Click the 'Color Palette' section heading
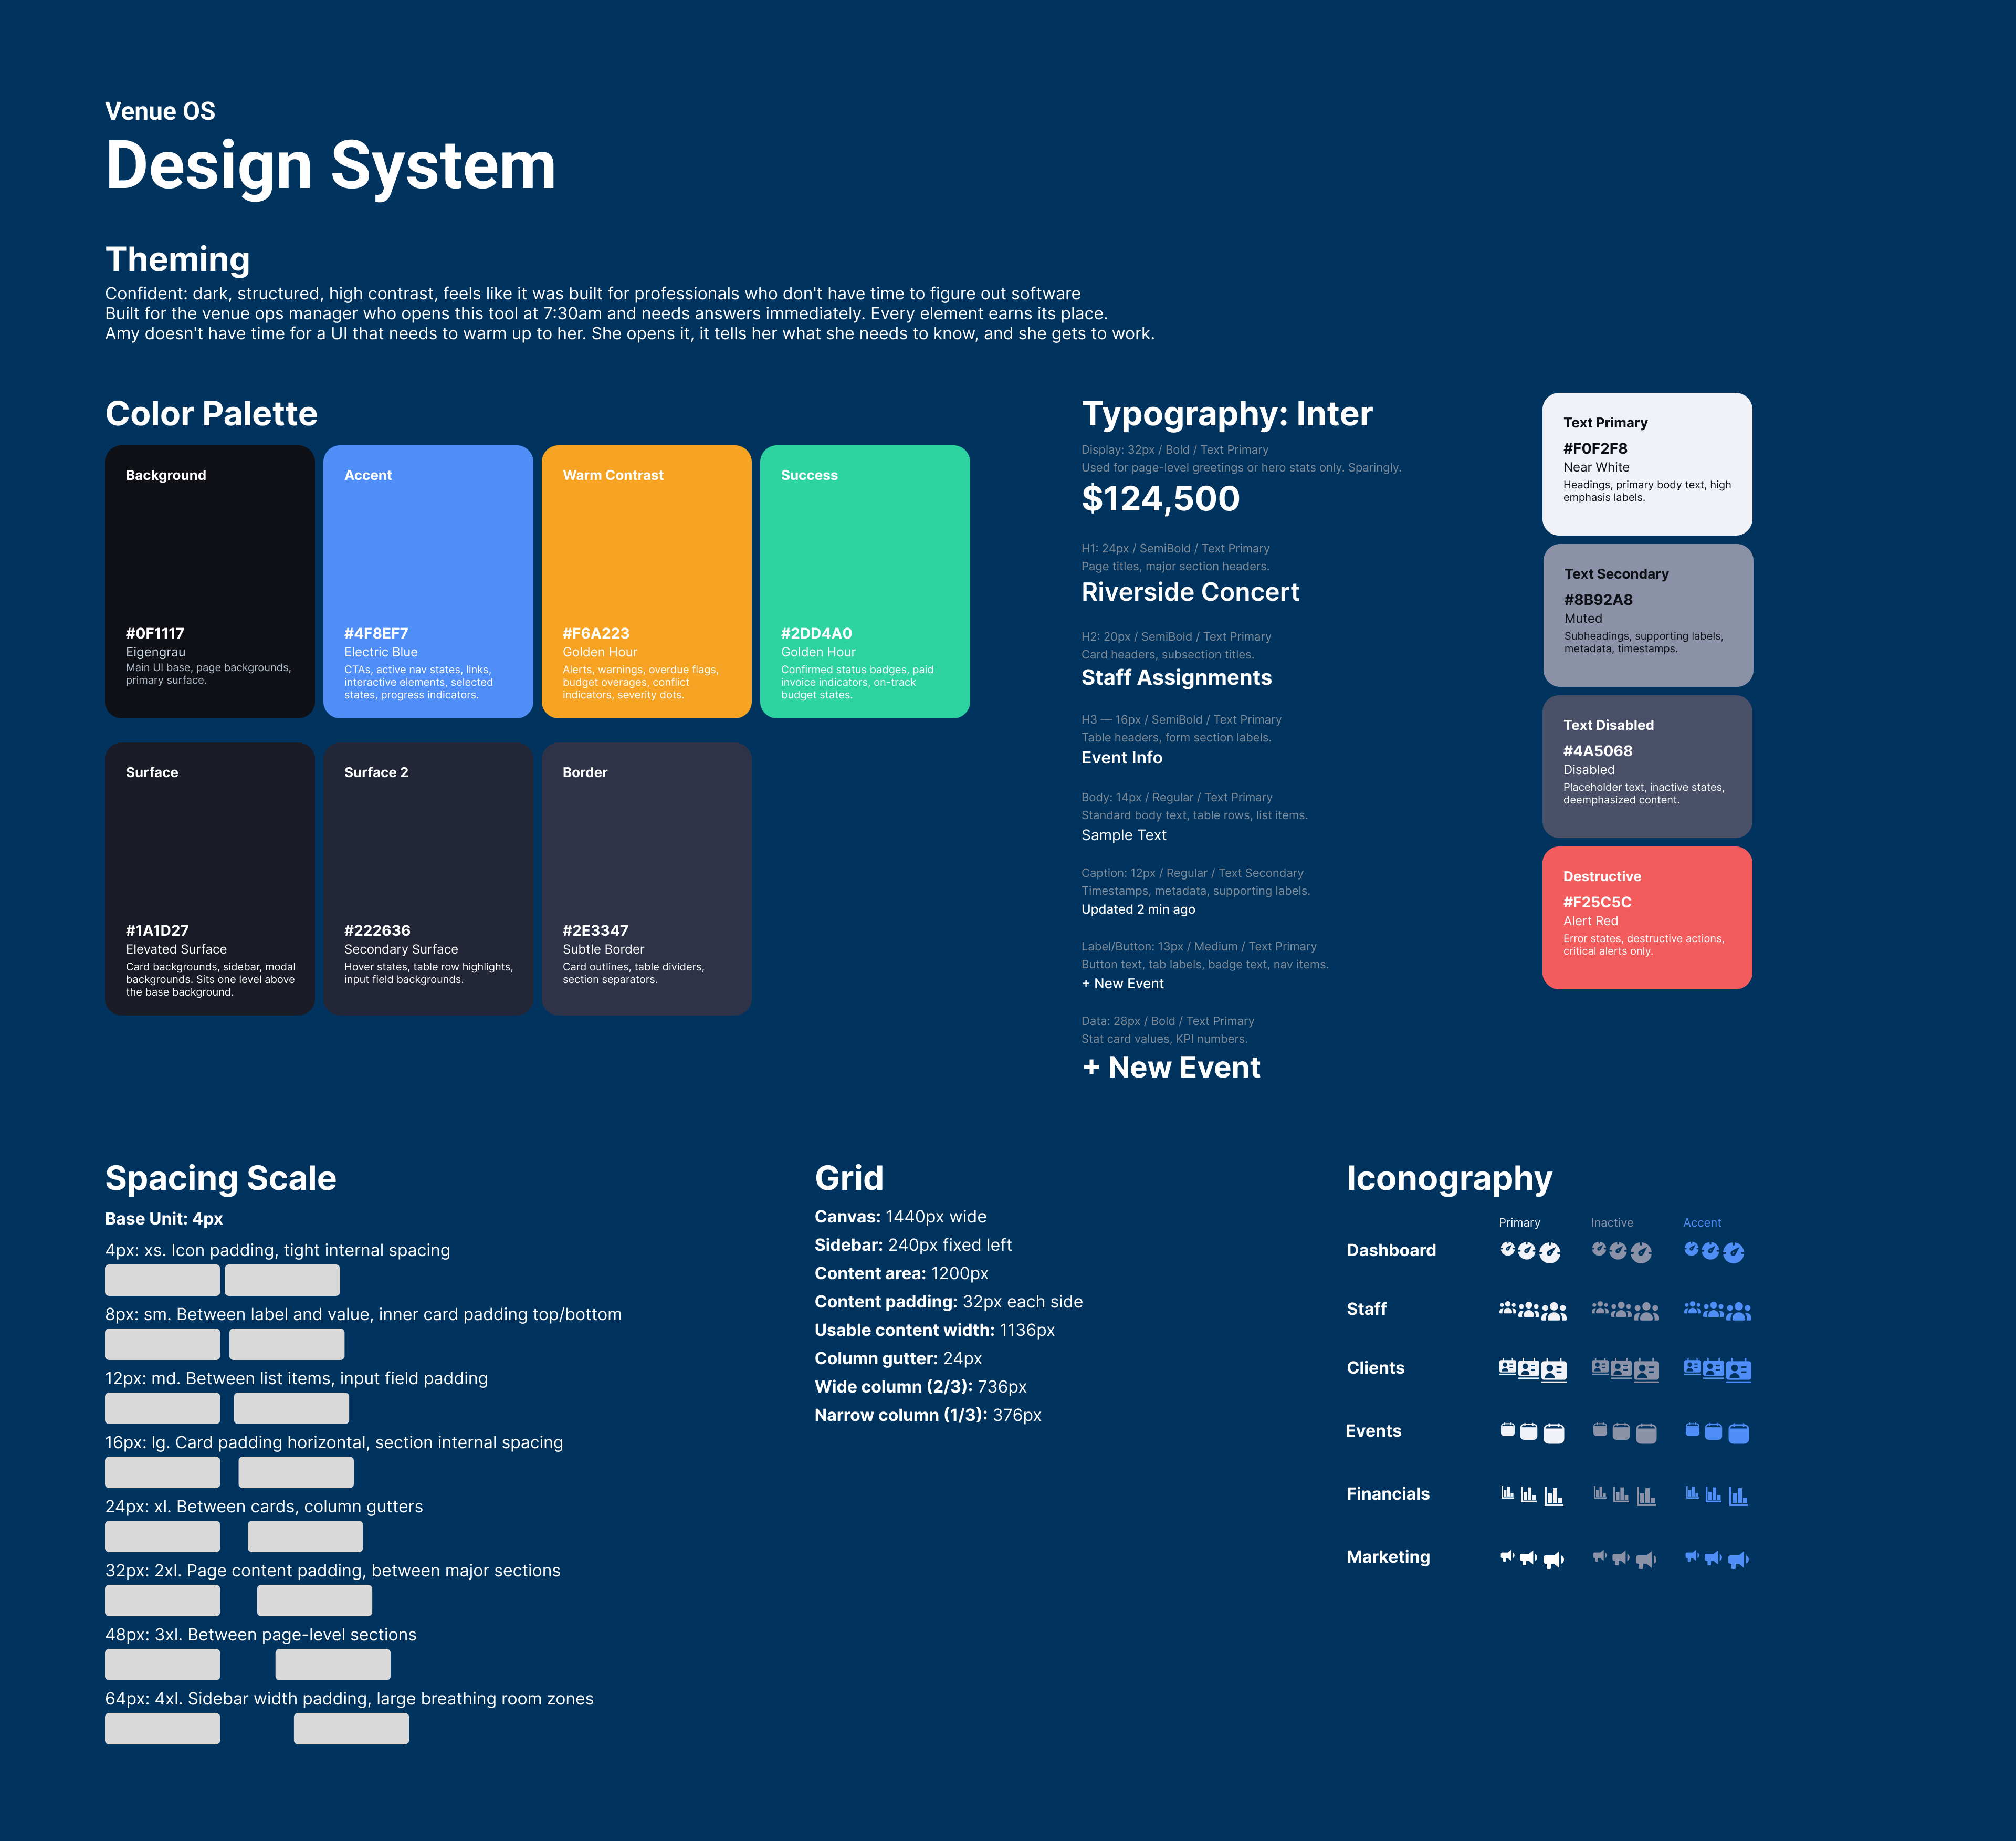Screen dimensions: 2016x1841 point(211,413)
